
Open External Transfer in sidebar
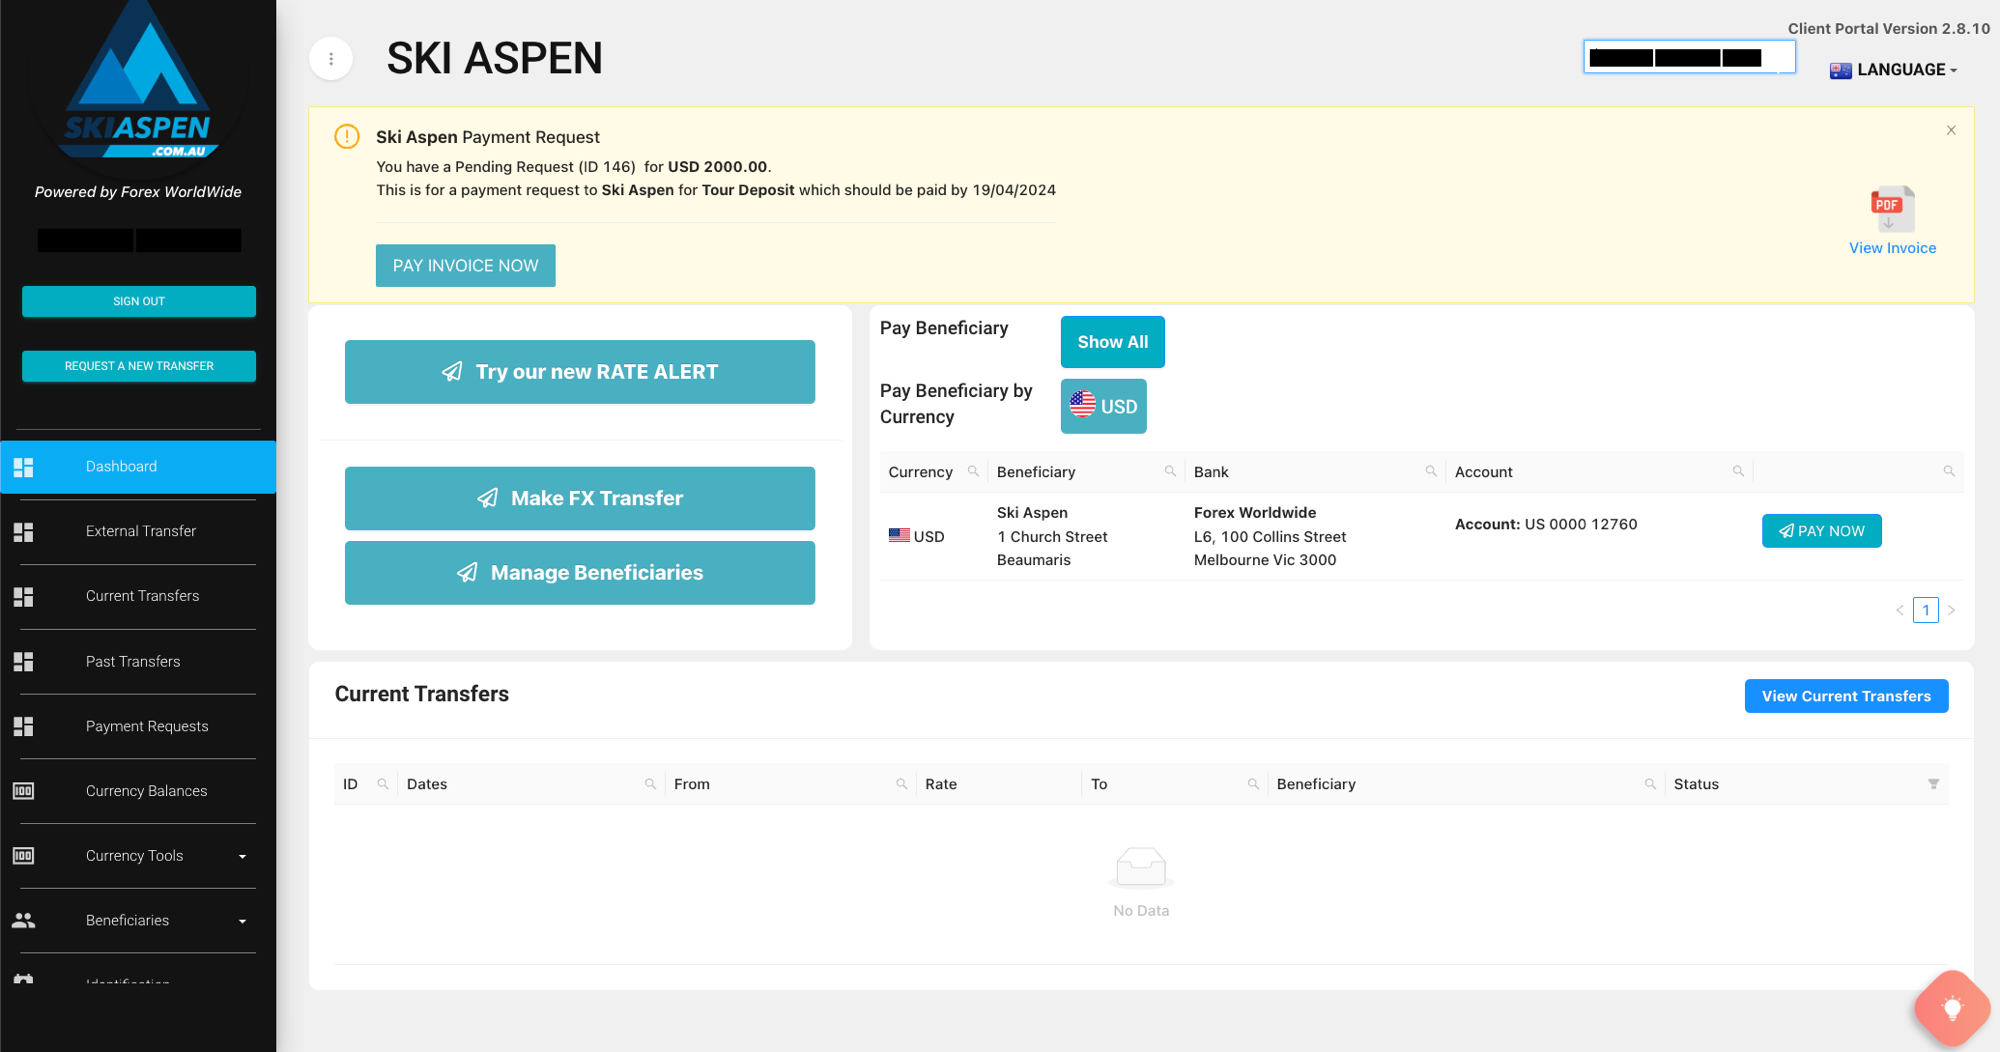click(140, 531)
